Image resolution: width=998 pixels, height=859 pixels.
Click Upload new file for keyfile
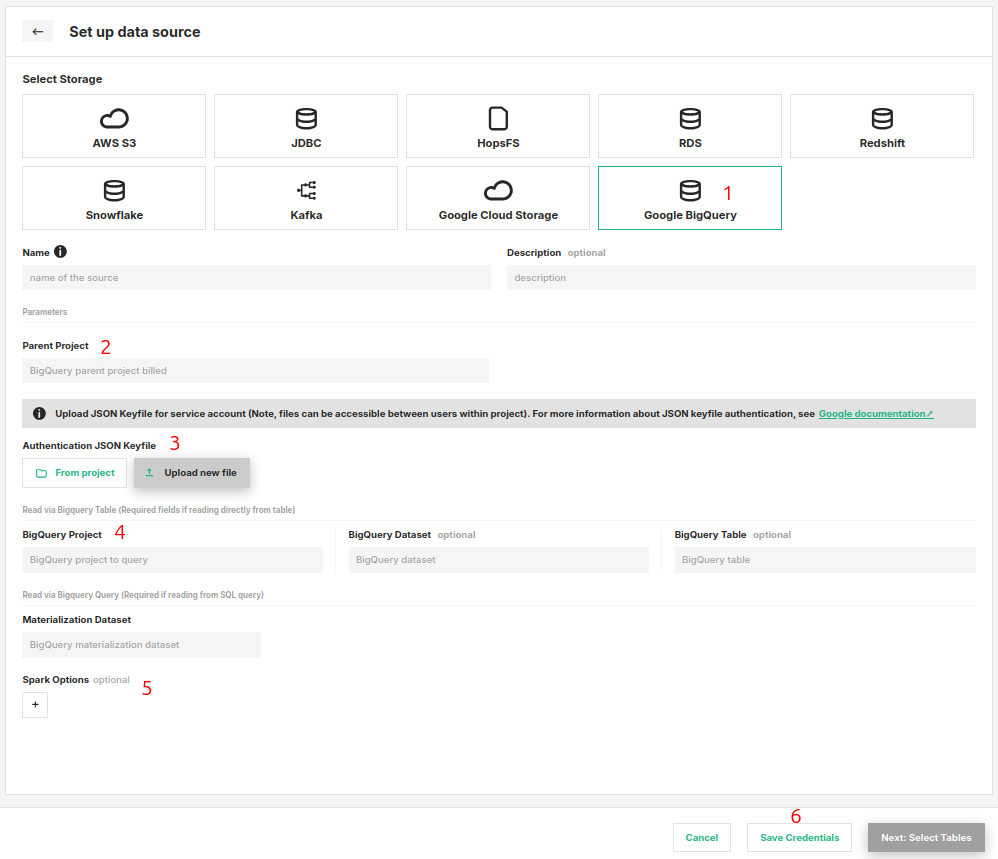[x=191, y=472]
